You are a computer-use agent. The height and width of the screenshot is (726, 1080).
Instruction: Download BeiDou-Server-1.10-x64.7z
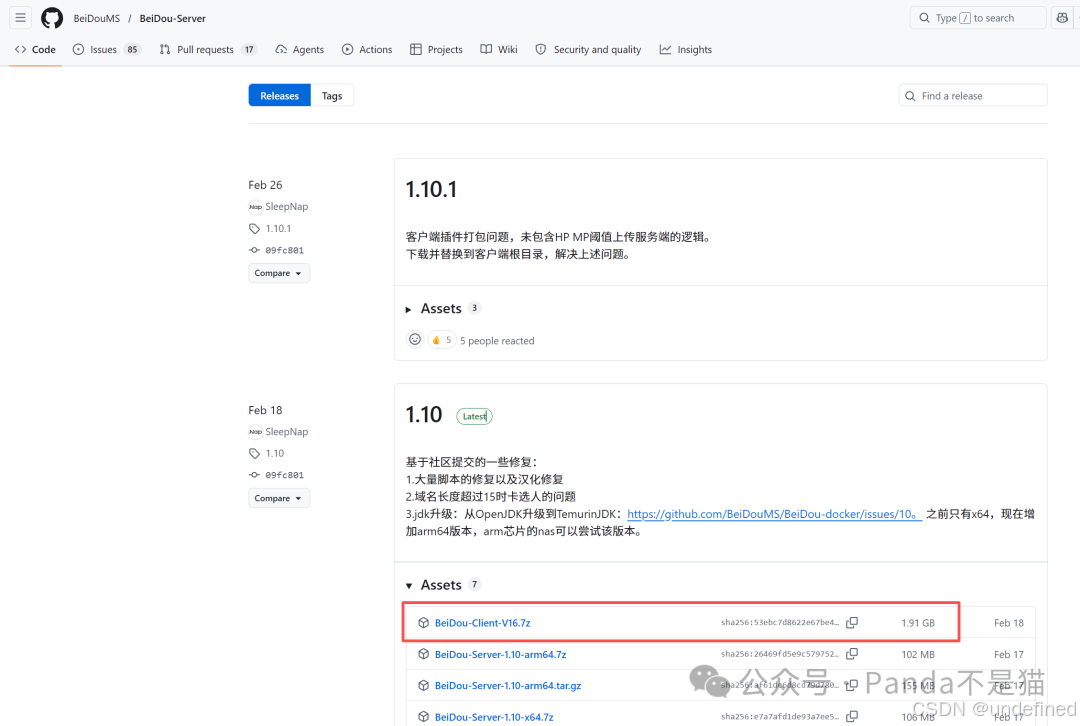pos(494,717)
